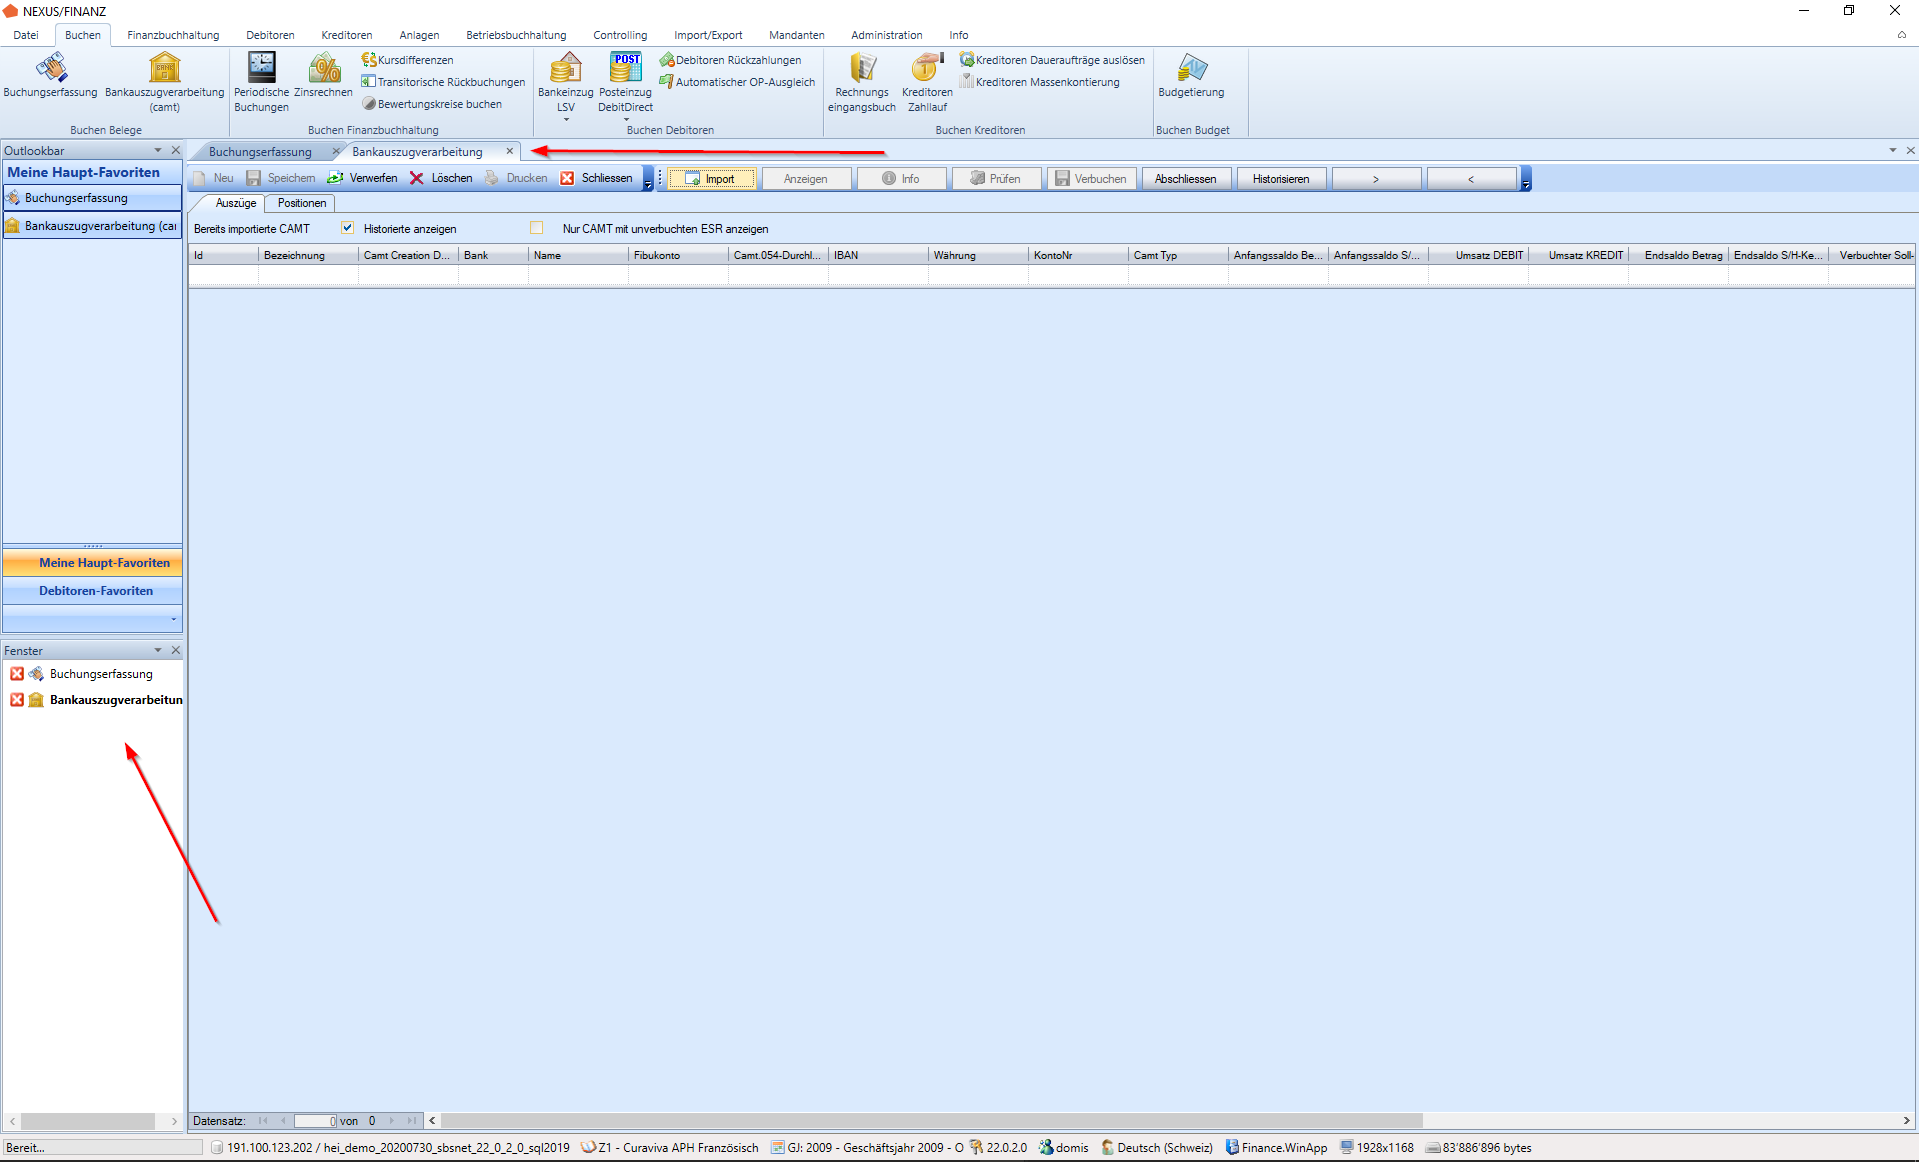
Task: Sort by the IBAN column header
Action: click(x=878, y=255)
